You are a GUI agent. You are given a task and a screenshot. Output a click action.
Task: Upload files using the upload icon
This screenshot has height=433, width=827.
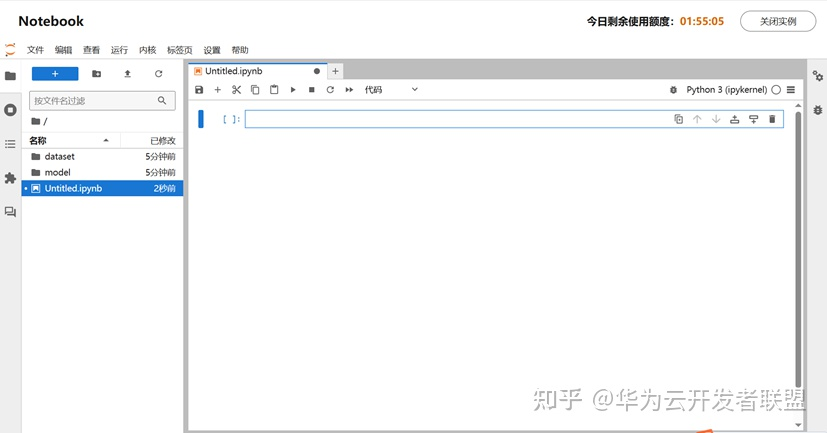point(127,74)
